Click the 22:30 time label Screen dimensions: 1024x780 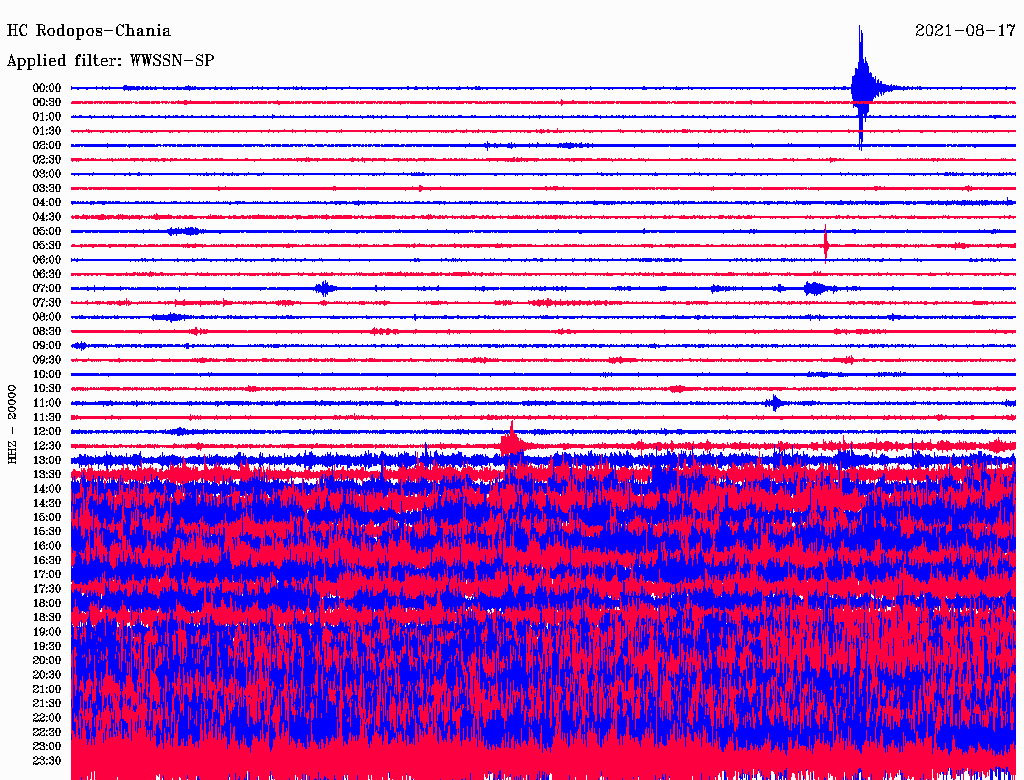[47, 732]
